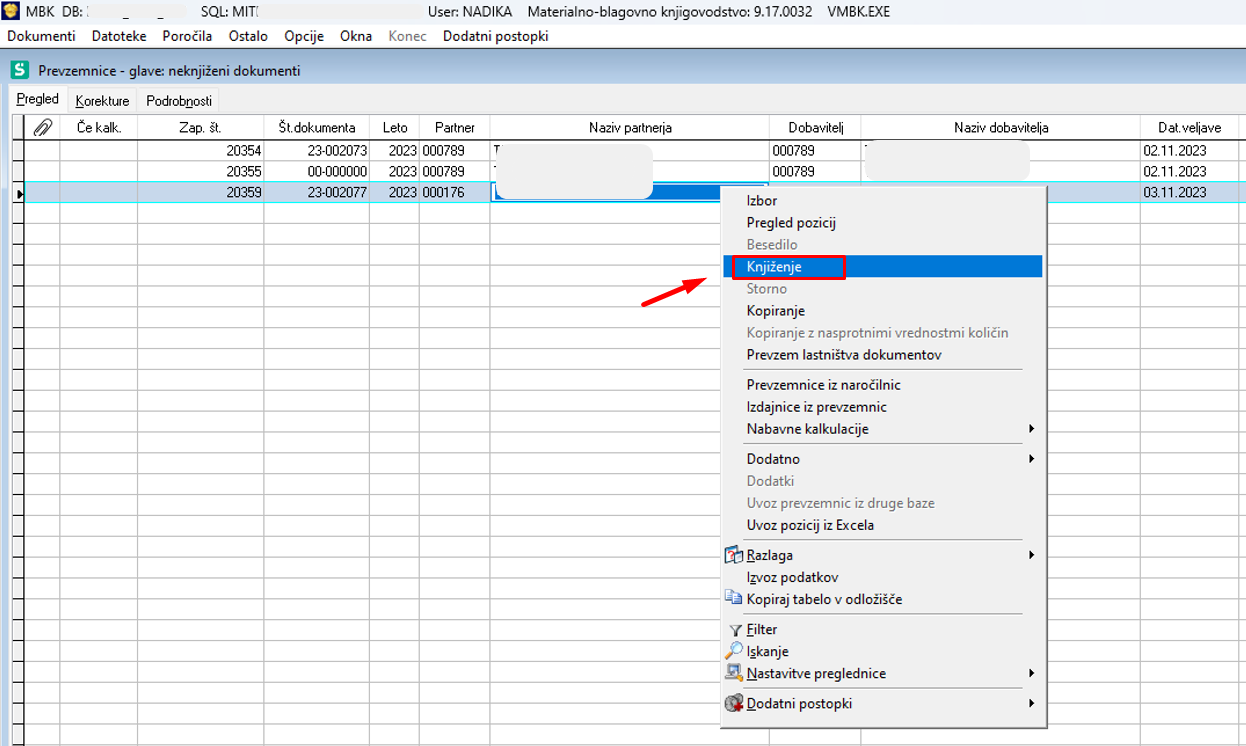1246x746 pixels.
Task: Open the Poročila menu
Action: pyautogui.click(x=187, y=36)
